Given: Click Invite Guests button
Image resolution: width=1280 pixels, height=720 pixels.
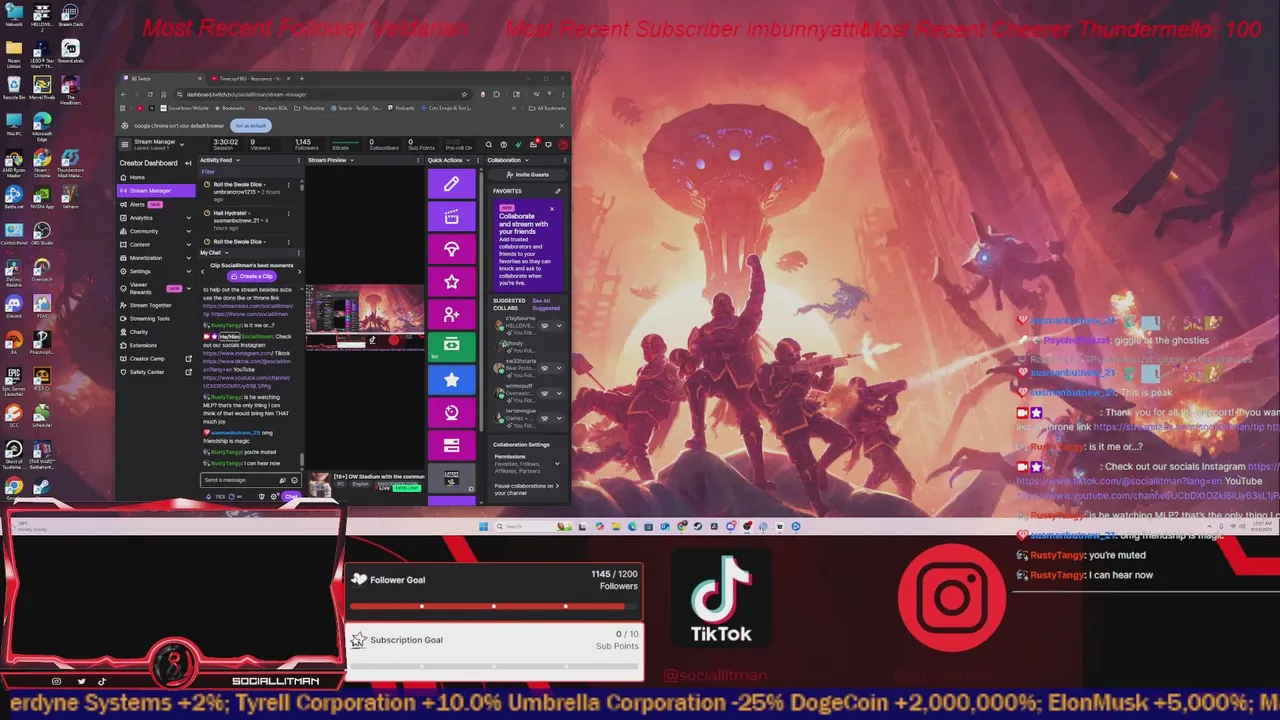Looking at the screenshot, I should point(527,175).
